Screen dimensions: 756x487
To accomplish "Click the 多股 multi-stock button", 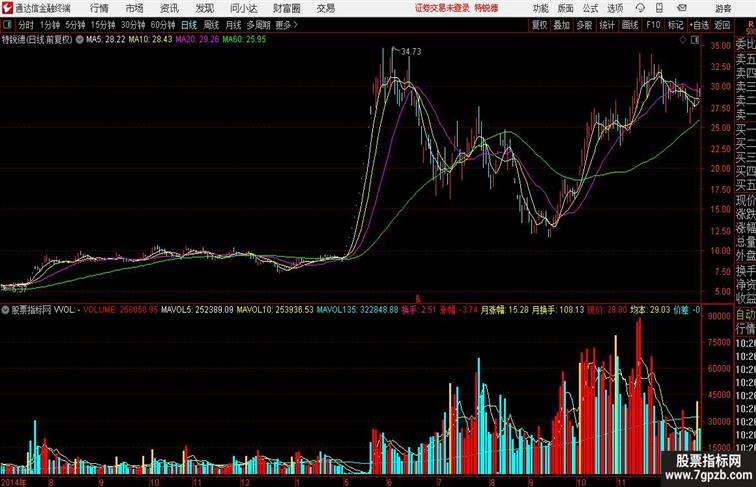I will tap(584, 25).
